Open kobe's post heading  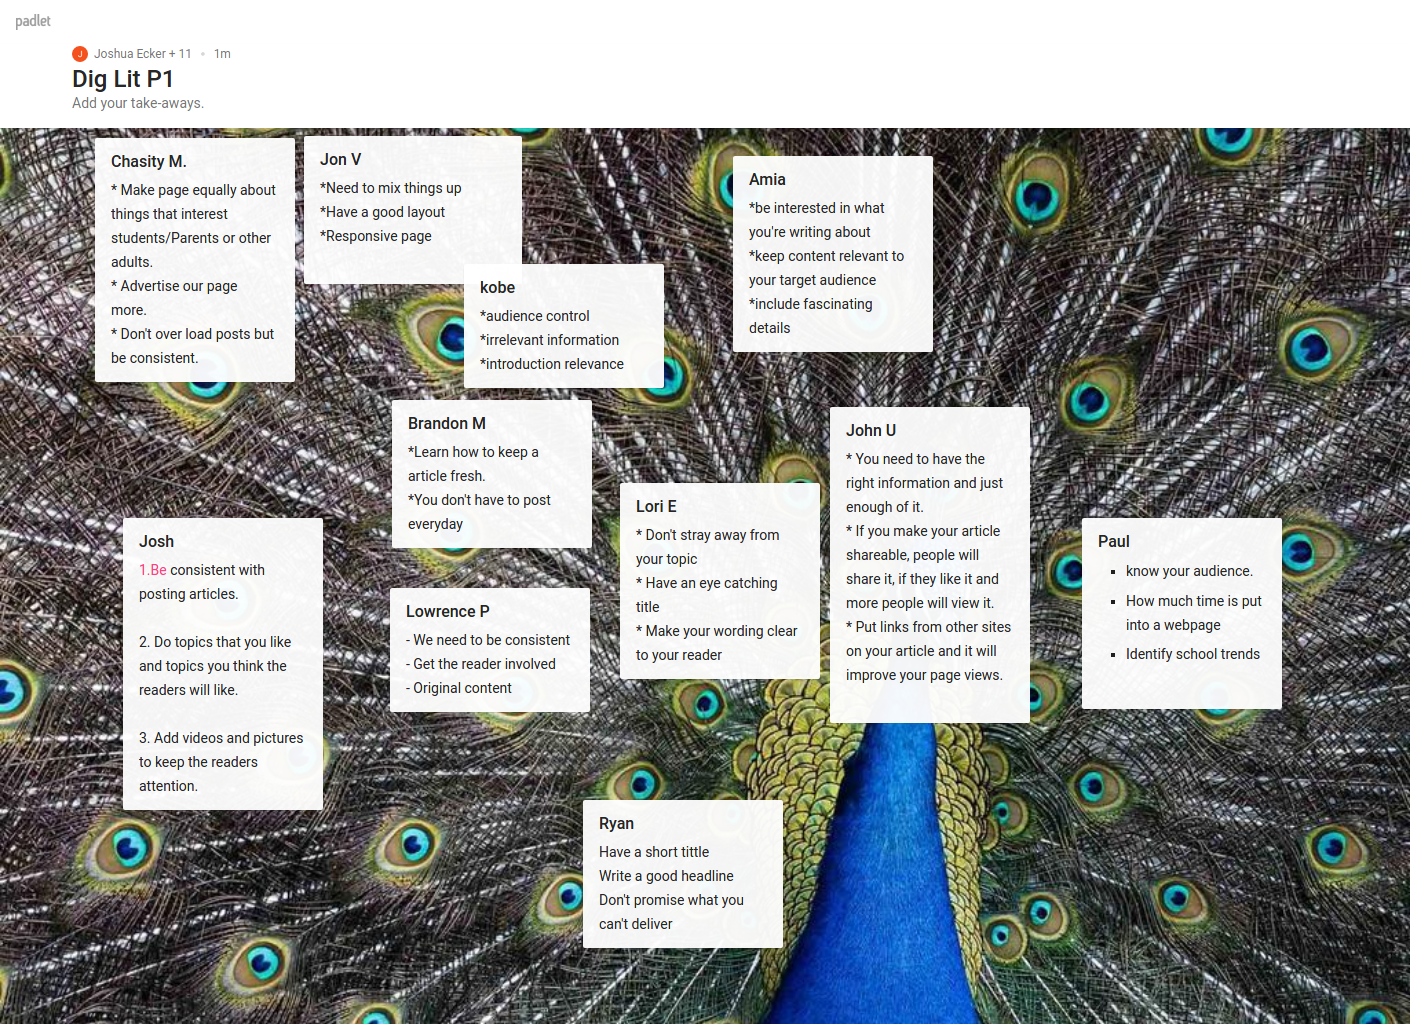pyautogui.click(x=497, y=288)
